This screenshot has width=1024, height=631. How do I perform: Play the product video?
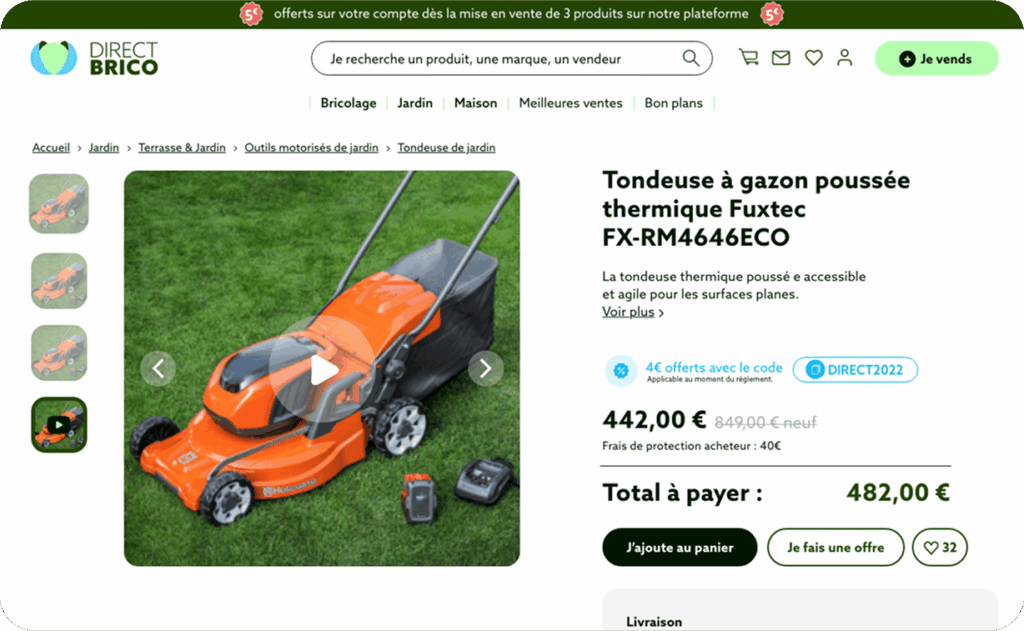(322, 370)
